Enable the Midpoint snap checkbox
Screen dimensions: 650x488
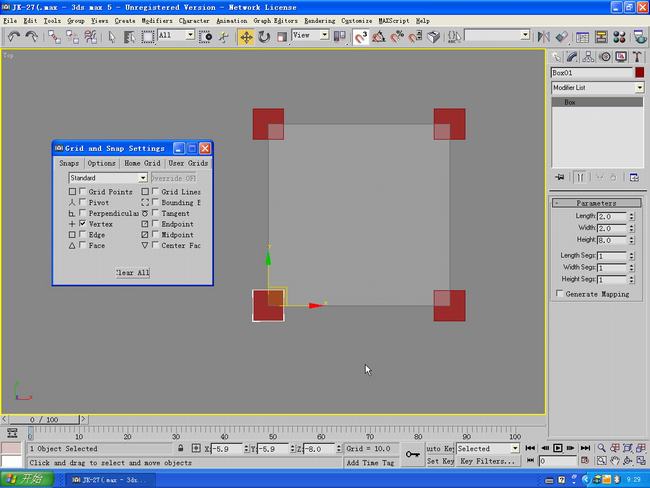(x=155, y=234)
